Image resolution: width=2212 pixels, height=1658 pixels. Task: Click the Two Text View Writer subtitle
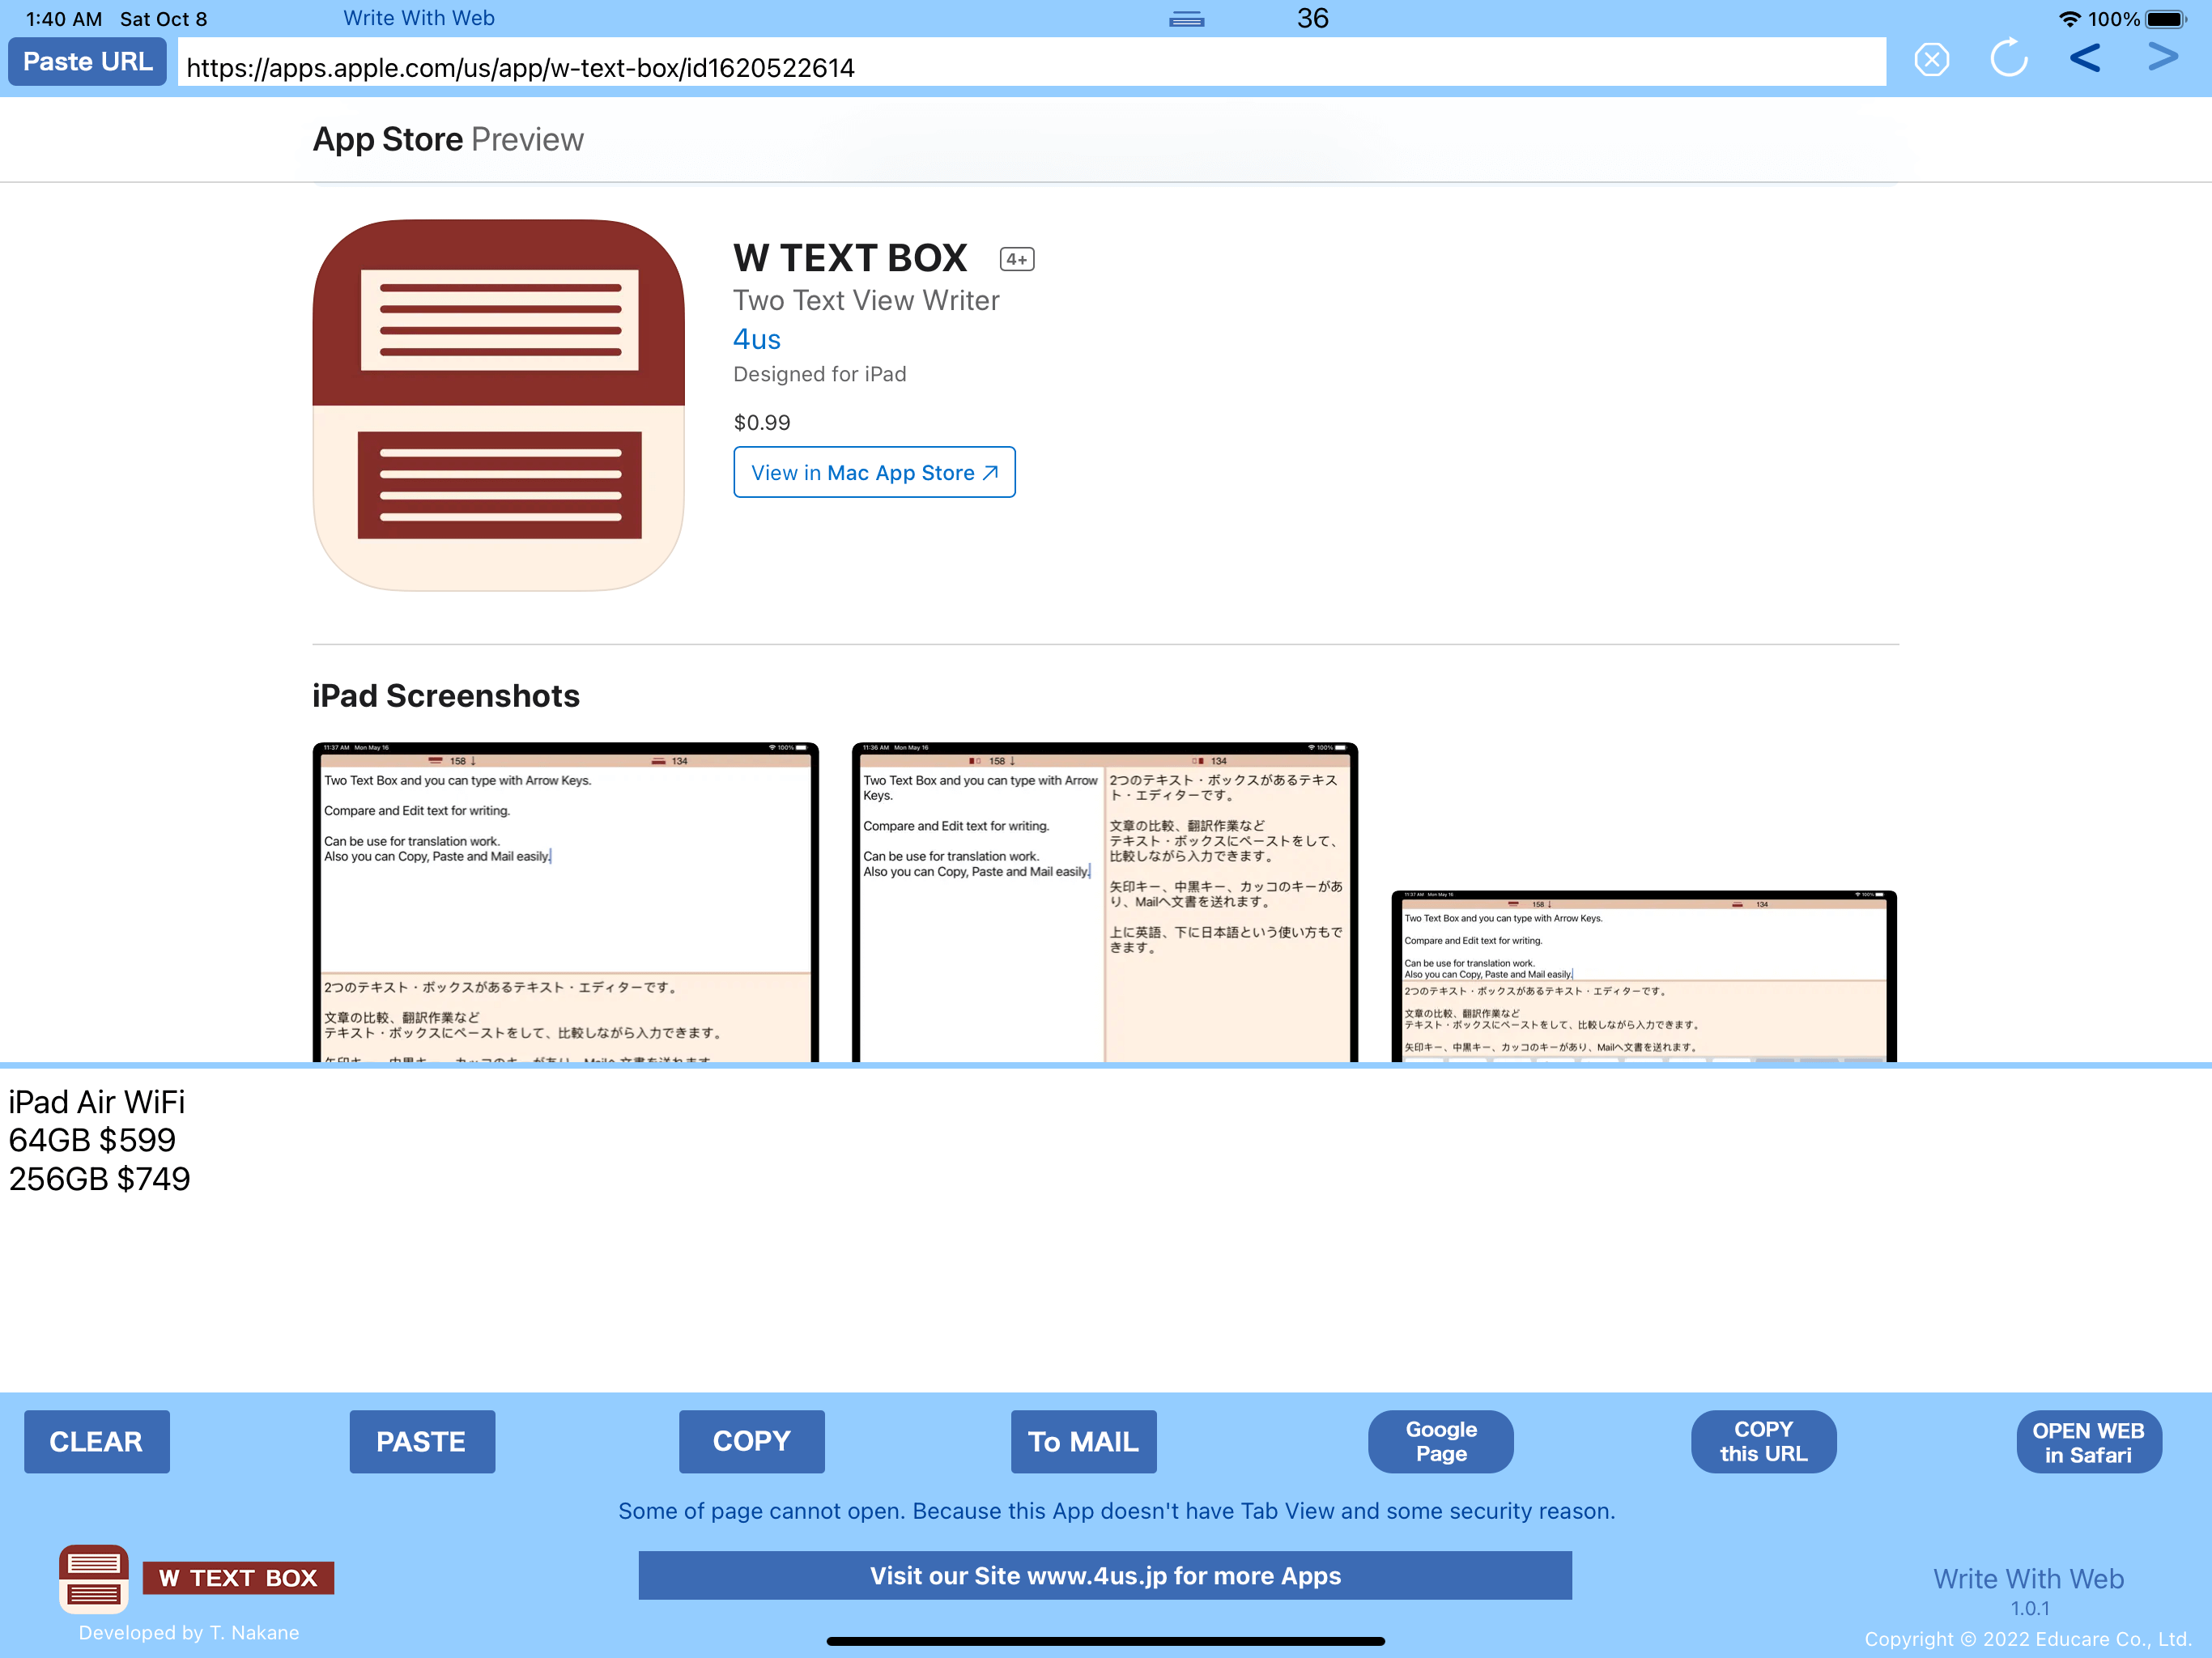tap(866, 300)
